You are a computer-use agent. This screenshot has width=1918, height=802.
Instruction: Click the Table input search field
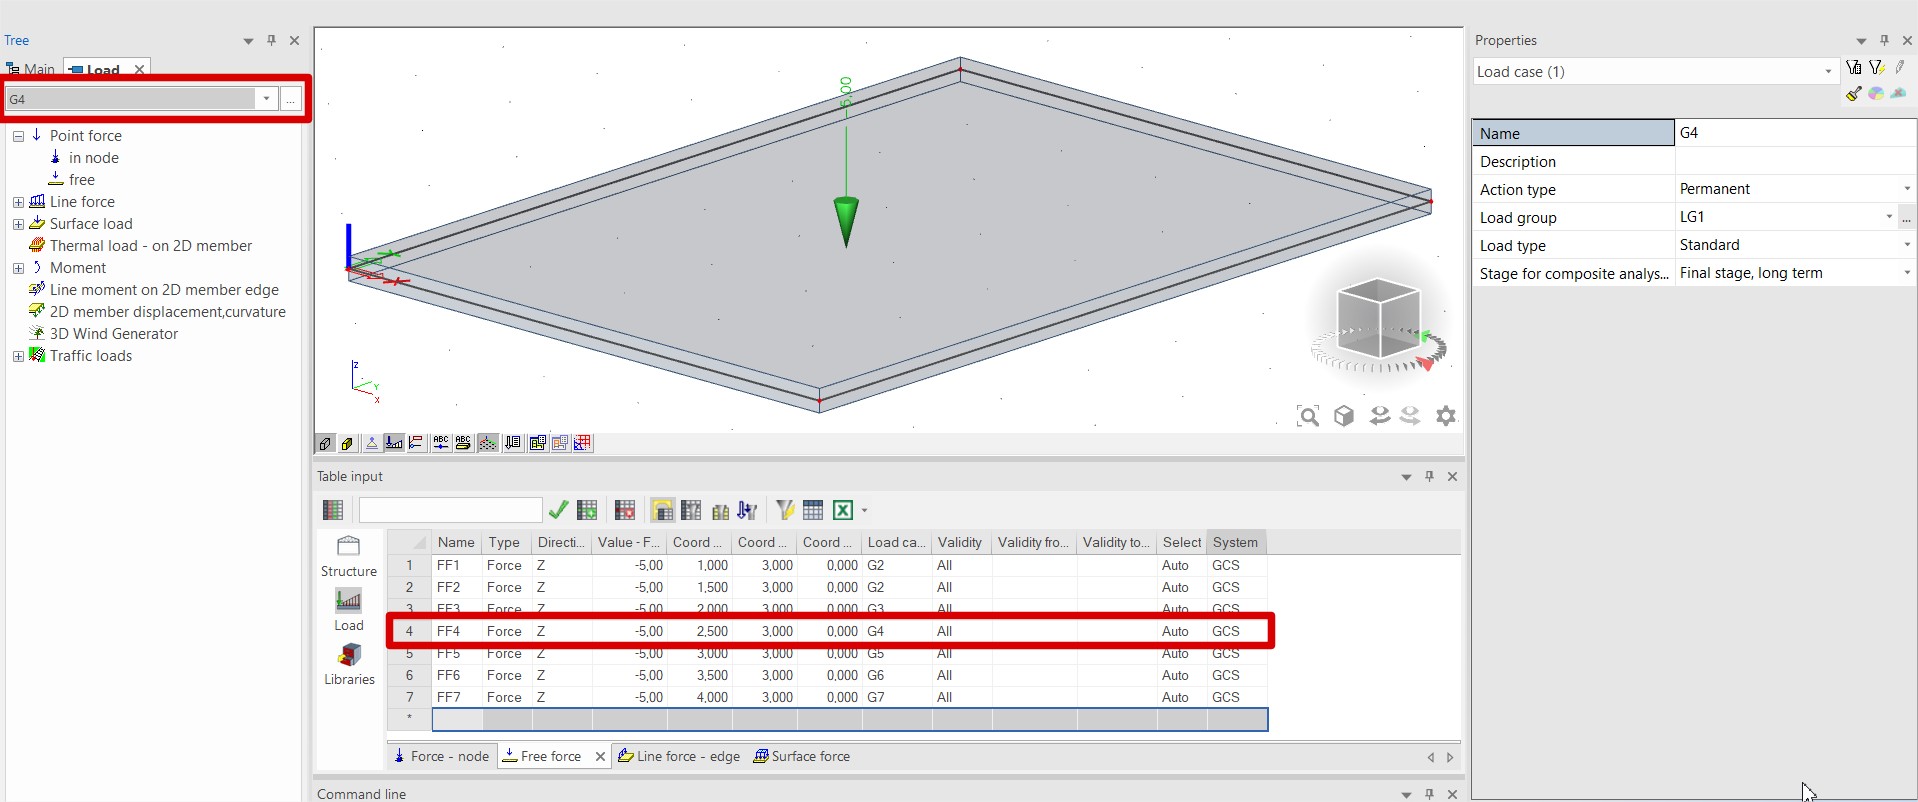point(450,510)
